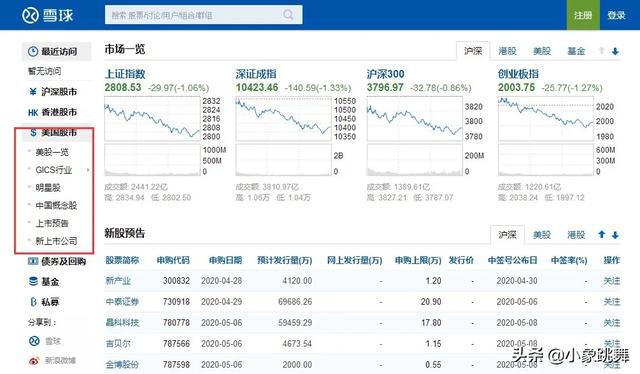640x374 pixels.
Task: Click the 创业板指 price chart
Action: pos(546,119)
